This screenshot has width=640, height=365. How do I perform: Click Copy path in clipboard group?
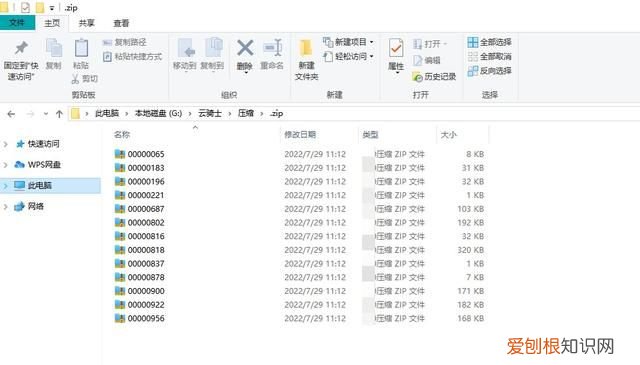coord(124,42)
